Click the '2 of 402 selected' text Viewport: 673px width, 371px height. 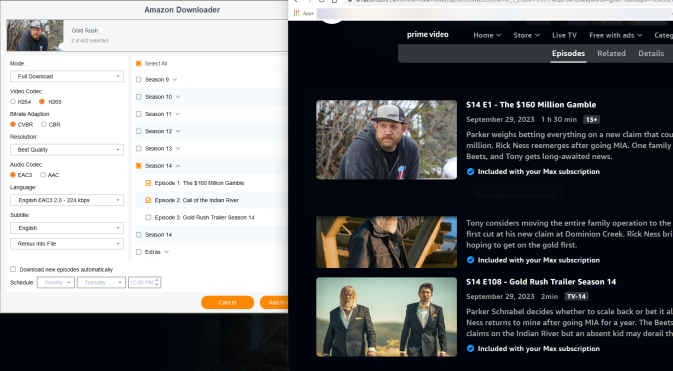(x=90, y=41)
